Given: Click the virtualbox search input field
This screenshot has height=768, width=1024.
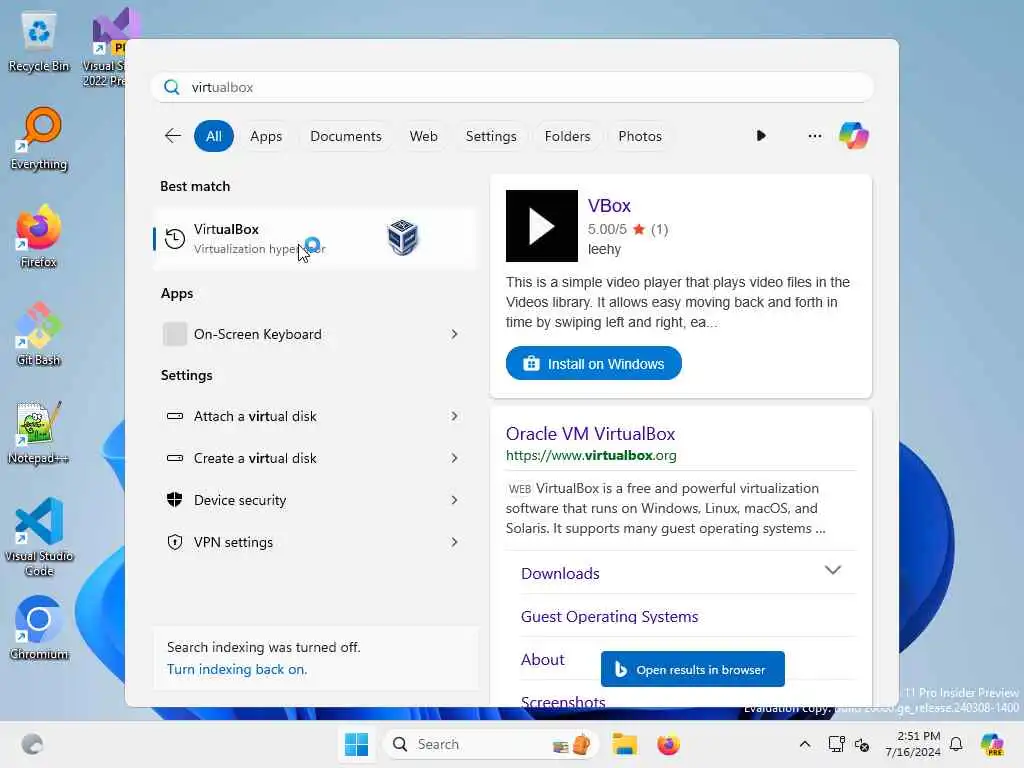Looking at the screenshot, I should pos(512,87).
